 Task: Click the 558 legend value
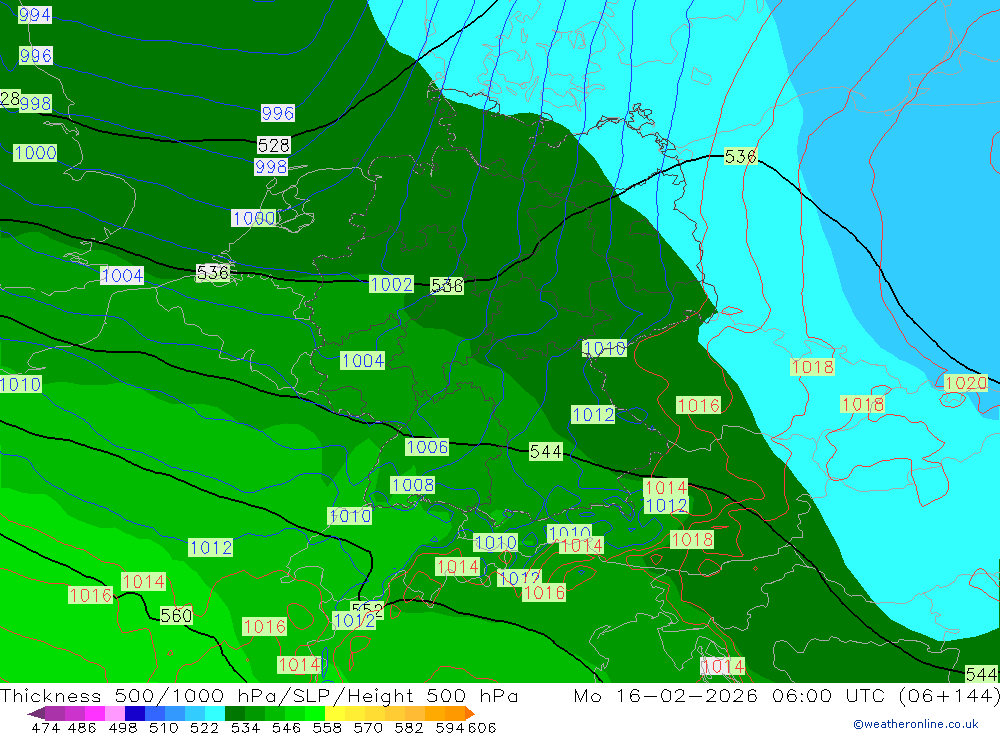pyautogui.click(x=327, y=727)
